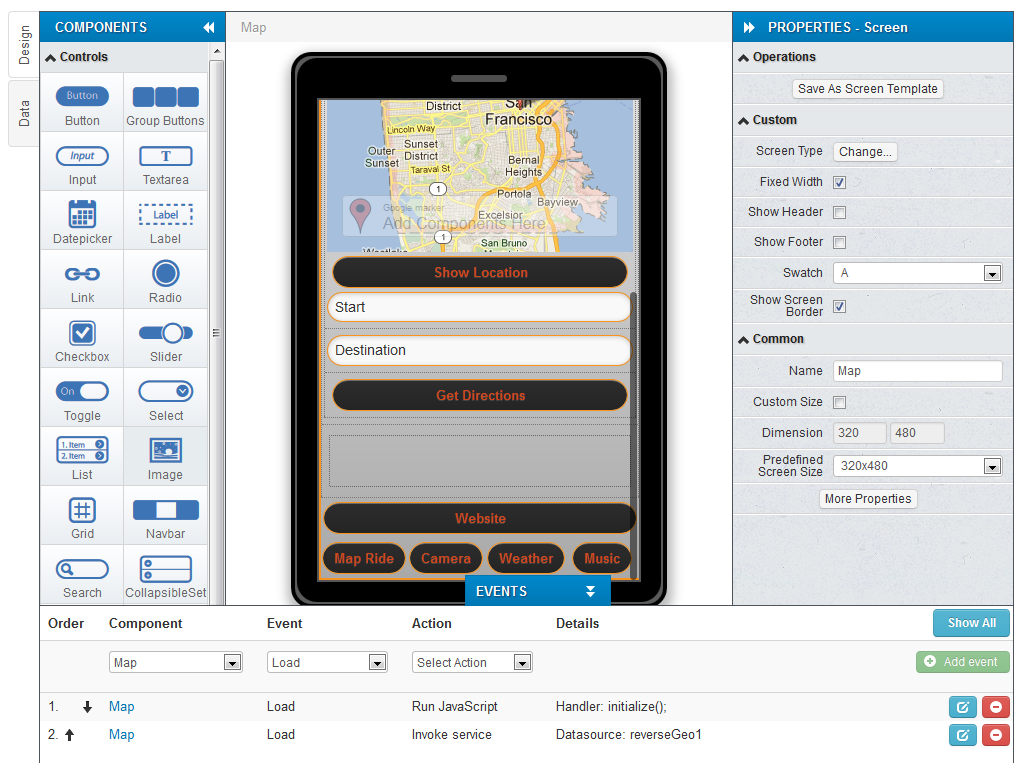This screenshot has width=1014, height=763.
Task: Delete the reverseGeo1 Invoke service event
Action: (995, 735)
